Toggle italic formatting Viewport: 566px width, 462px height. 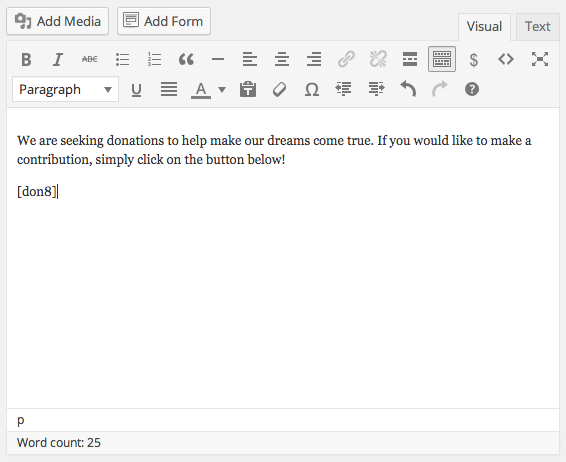(x=58, y=59)
